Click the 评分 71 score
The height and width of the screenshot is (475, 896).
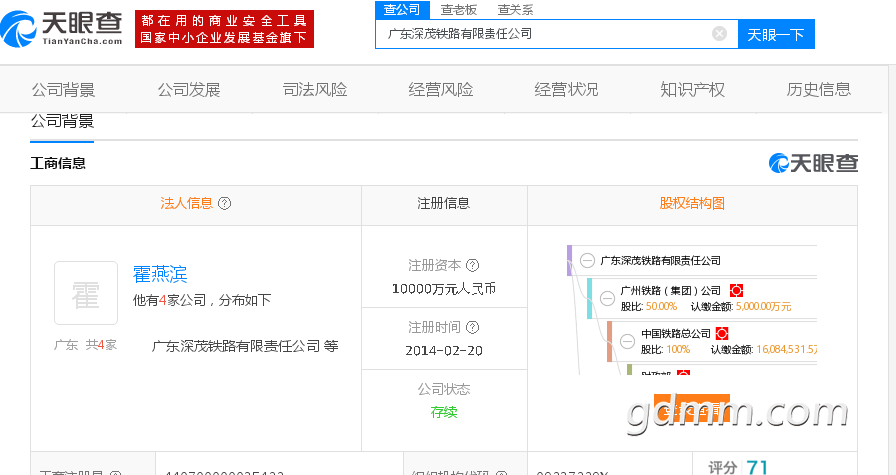738,467
